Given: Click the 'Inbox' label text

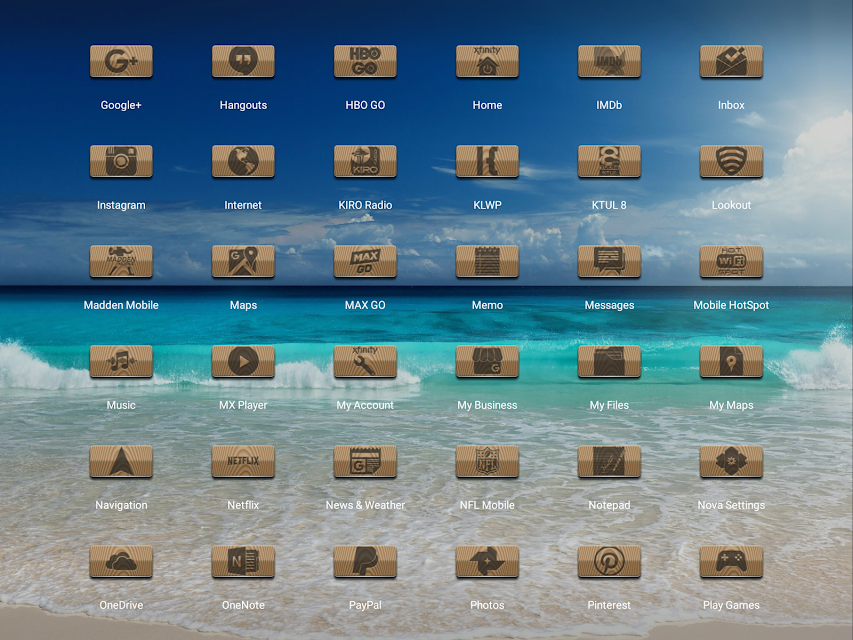Looking at the screenshot, I should point(731,105).
